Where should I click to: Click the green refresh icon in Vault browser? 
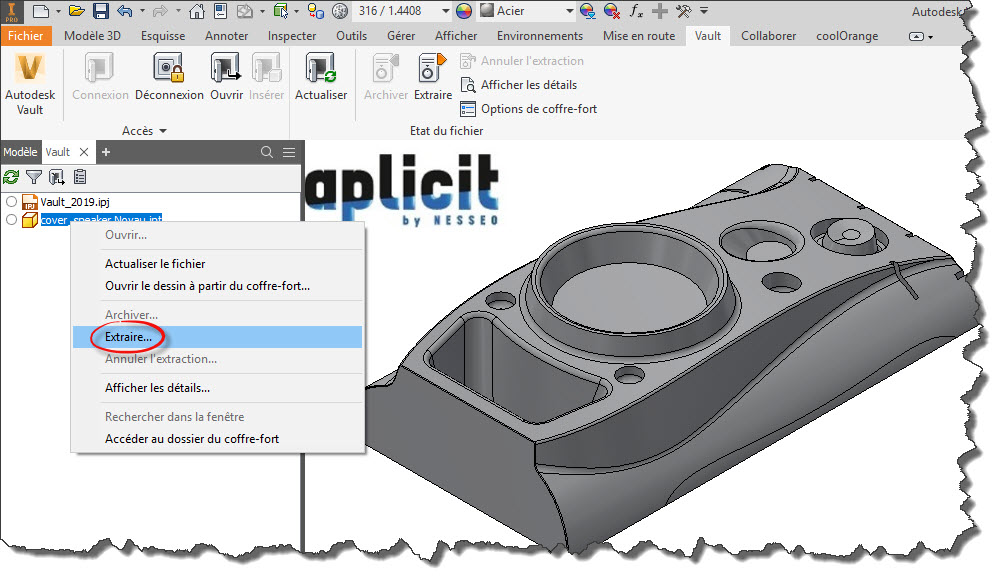pos(11,177)
